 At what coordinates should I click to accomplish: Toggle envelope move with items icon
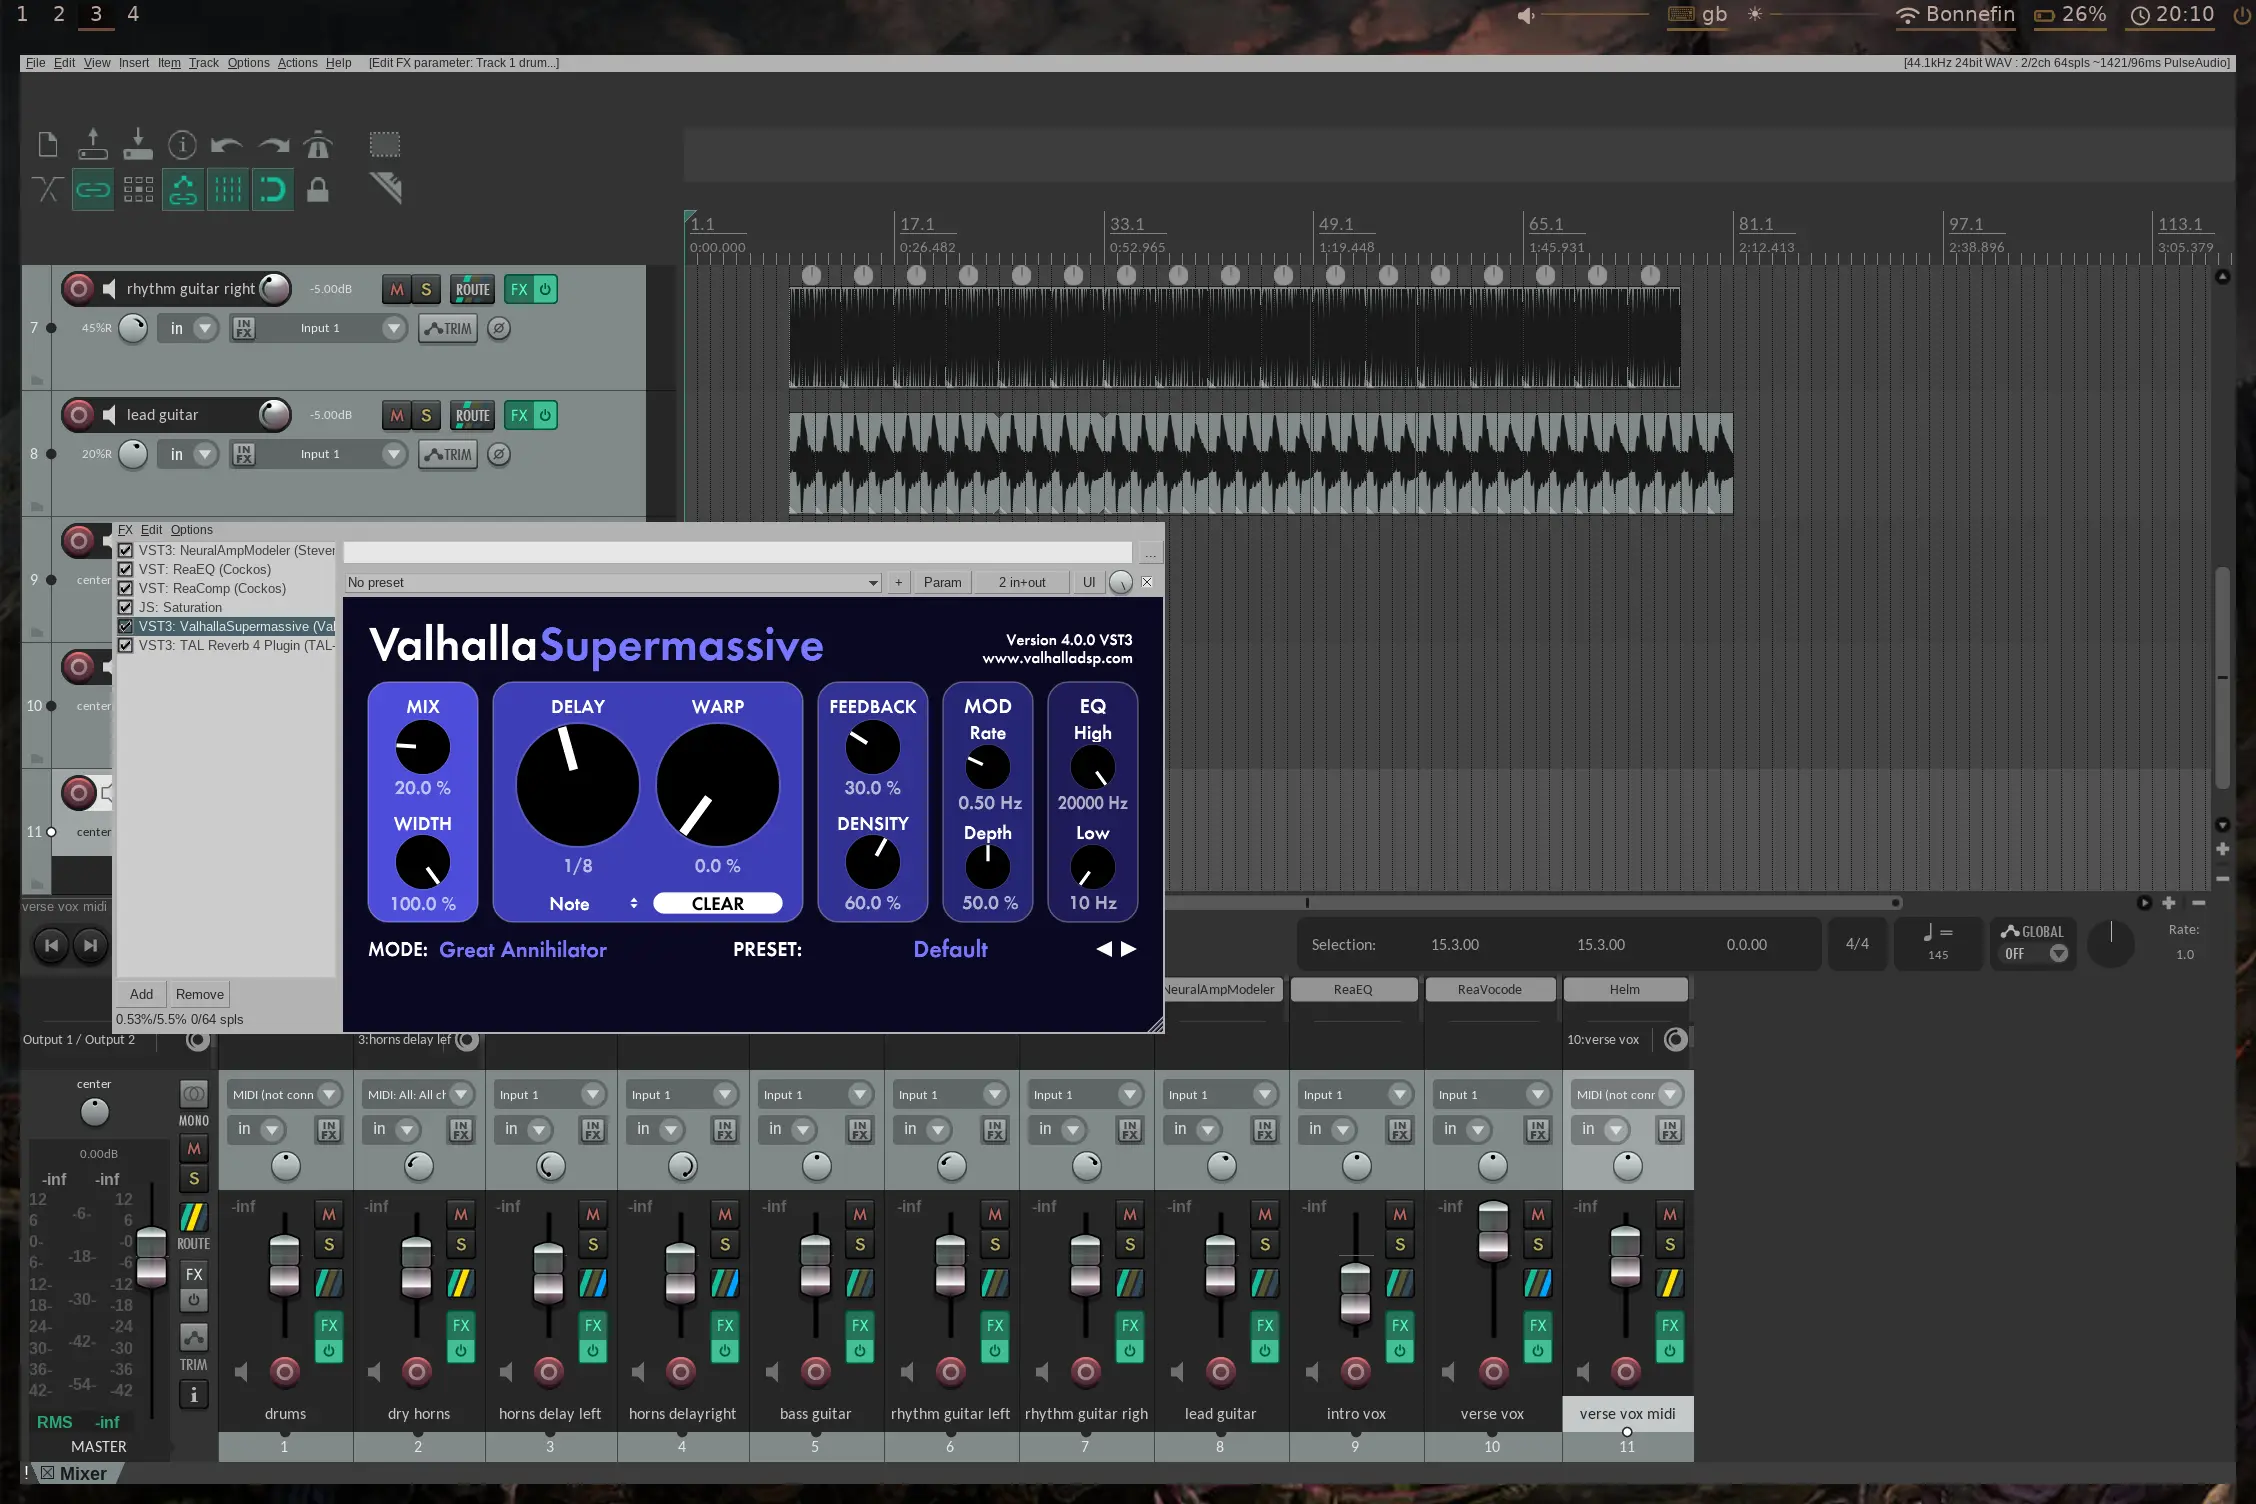pos(183,189)
